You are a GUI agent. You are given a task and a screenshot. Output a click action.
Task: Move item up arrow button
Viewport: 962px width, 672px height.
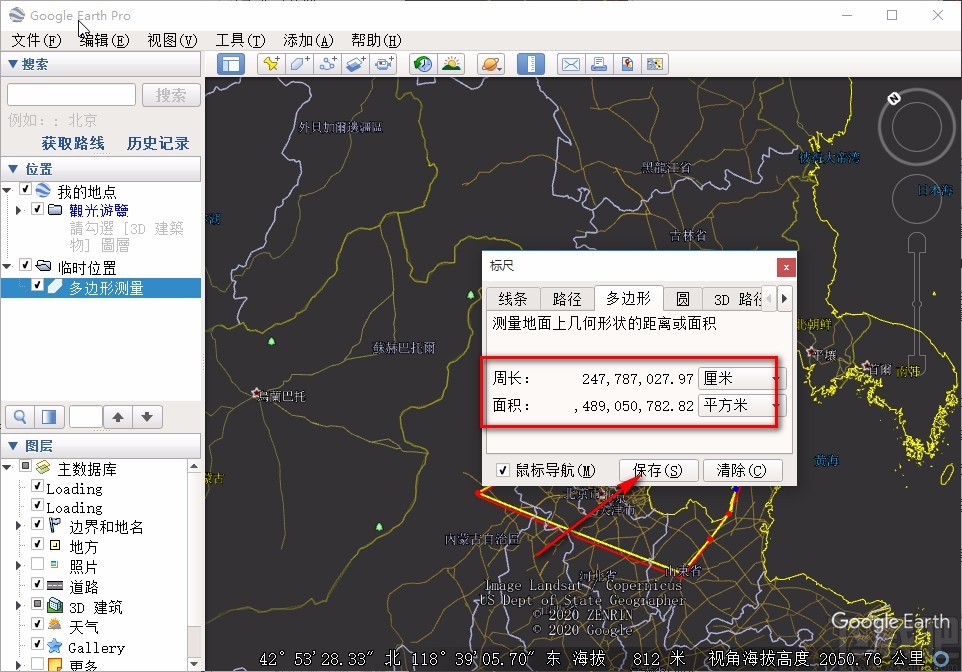coord(118,417)
